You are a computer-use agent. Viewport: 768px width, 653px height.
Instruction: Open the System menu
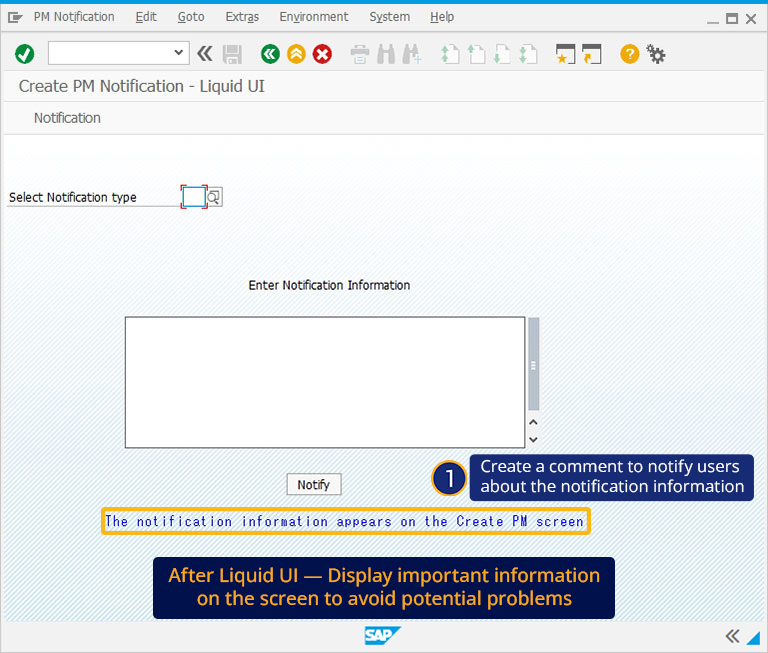coord(389,17)
